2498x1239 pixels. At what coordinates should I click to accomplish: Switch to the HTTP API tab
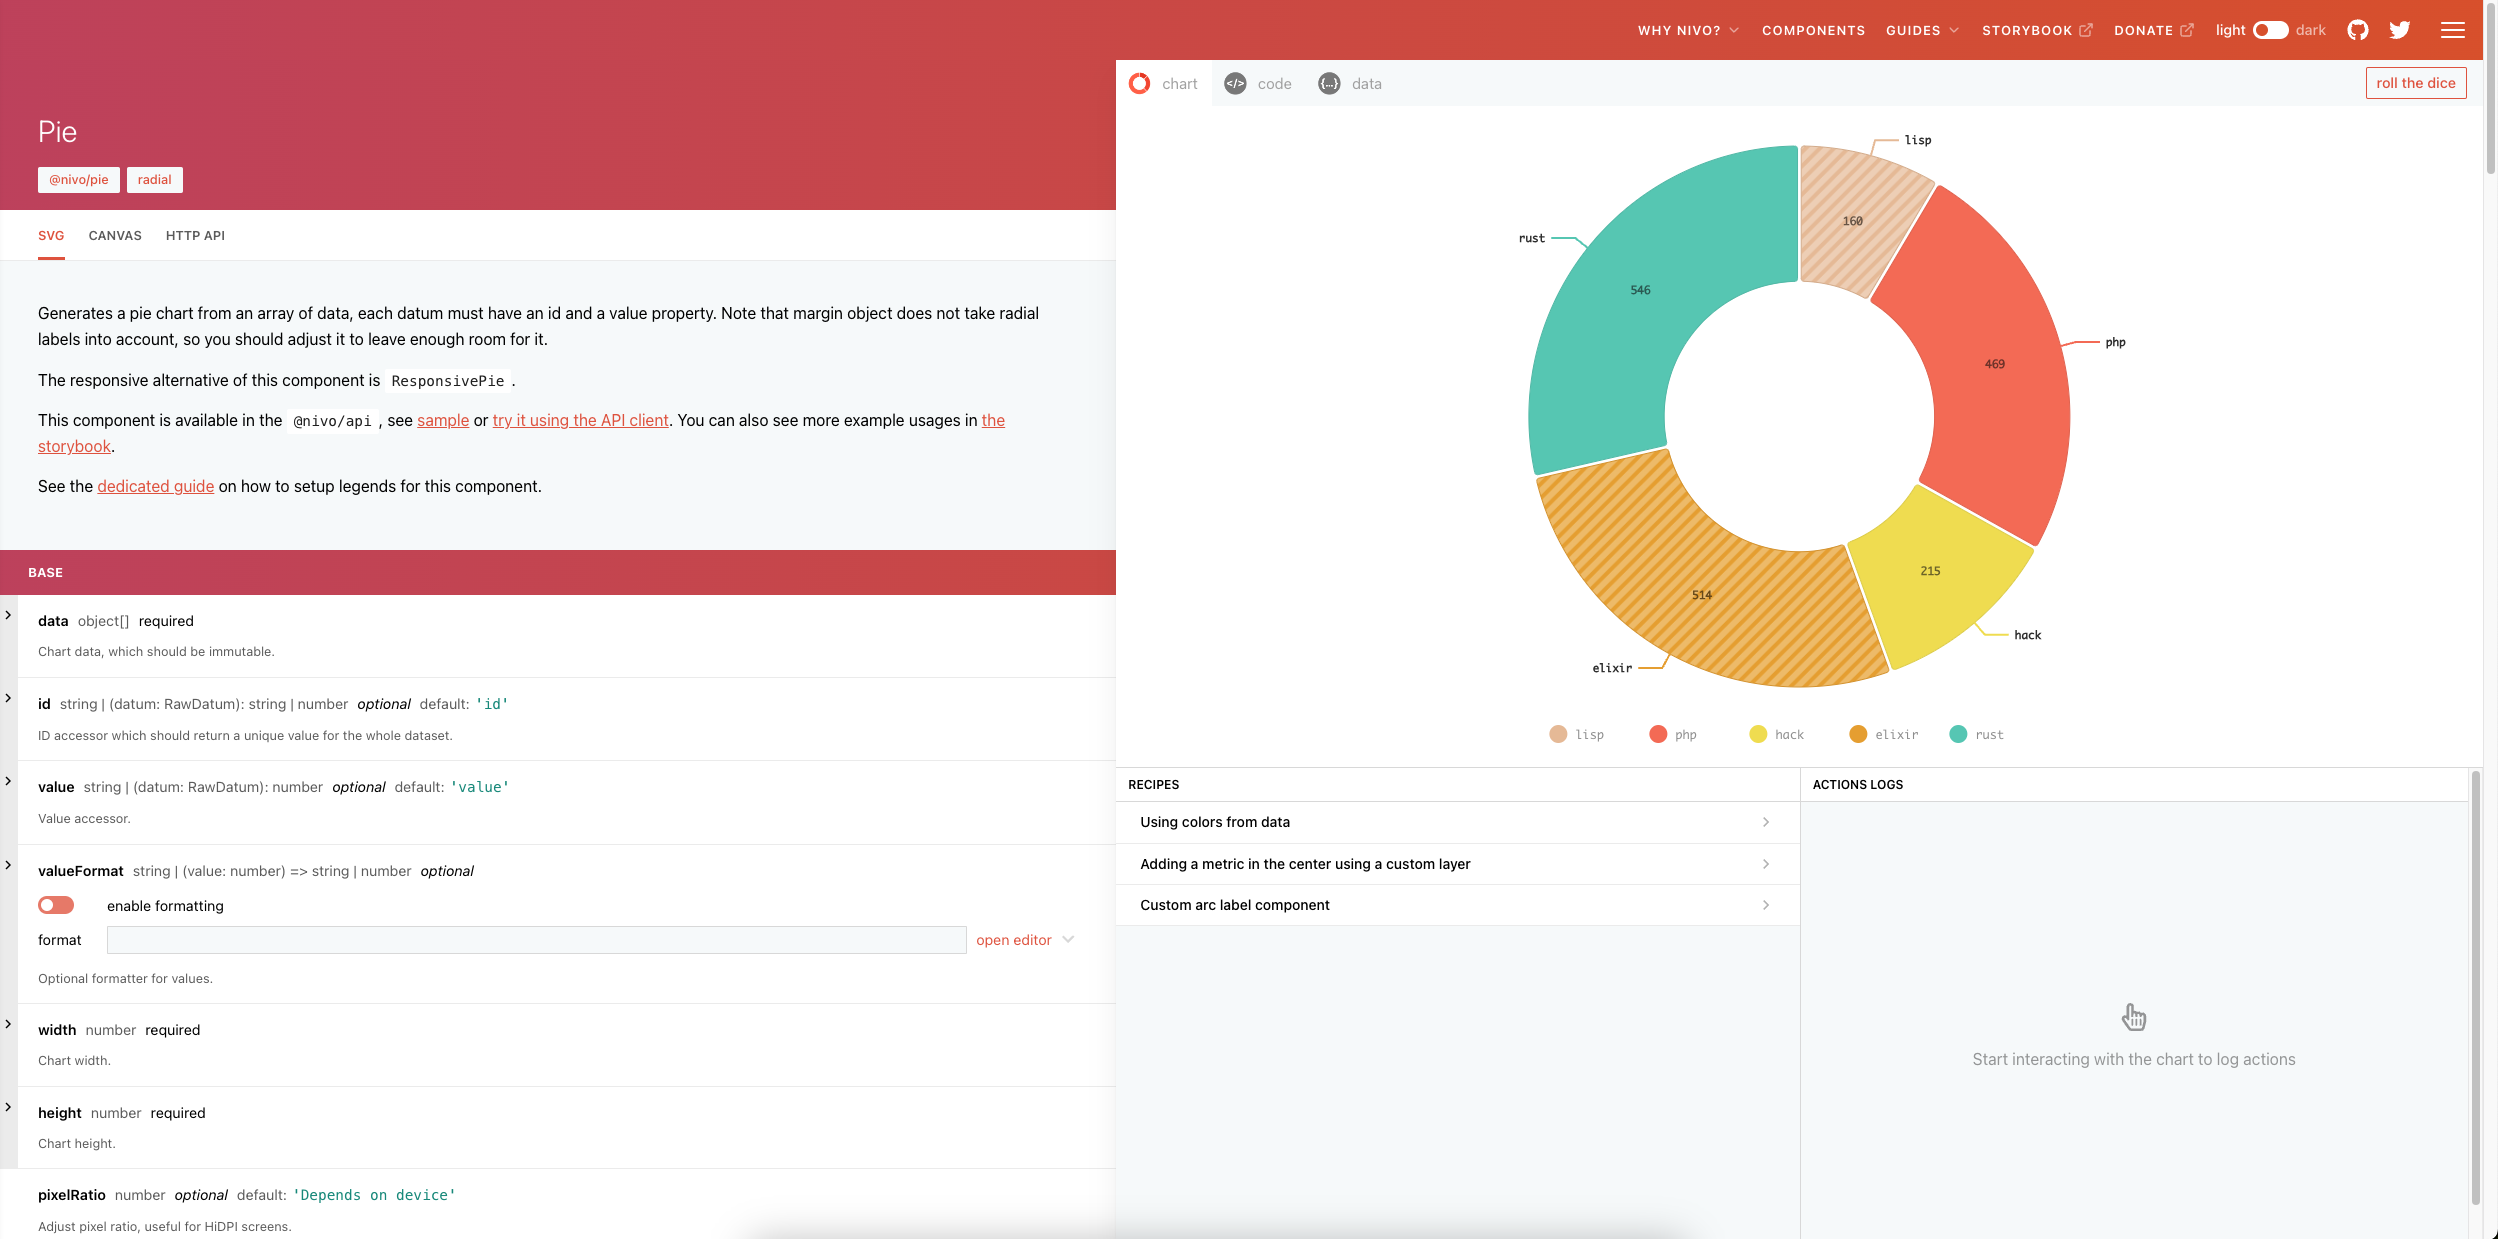[x=195, y=236]
